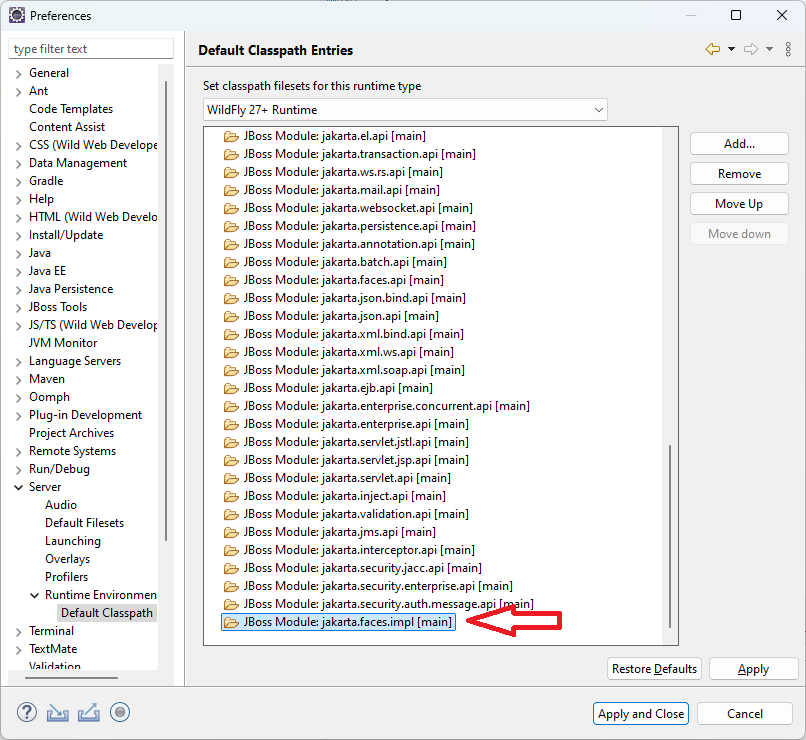
Task: Click the classpath list vertical scrollbar
Action: coord(670,536)
